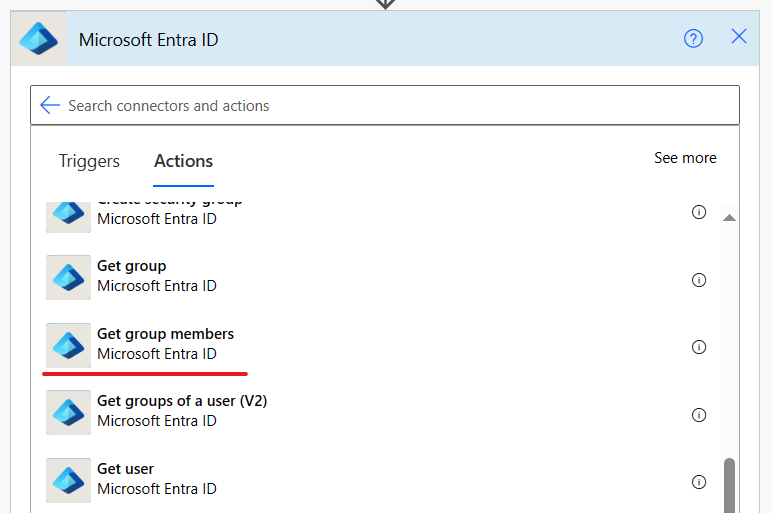Show info for Get groups of a user
772x513 pixels.
coord(699,415)
